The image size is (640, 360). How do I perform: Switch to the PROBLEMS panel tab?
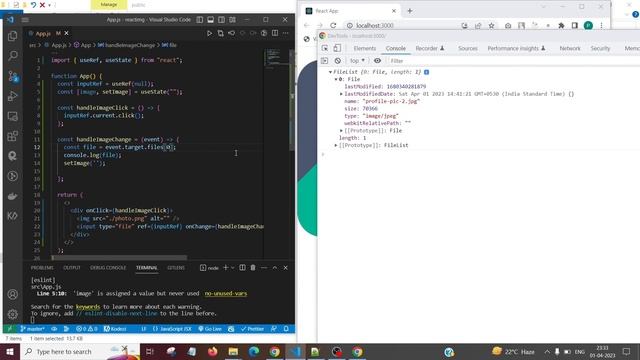(42, 268)
